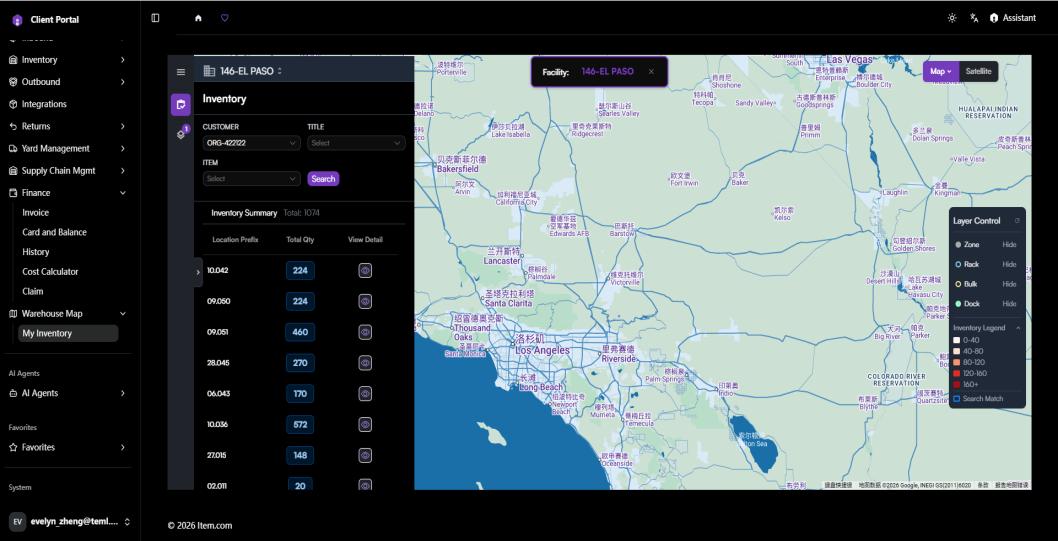Expand the Returns menu
Image resolution: width=1058 pixels, height=541 pixels.
tap(67, 126)
